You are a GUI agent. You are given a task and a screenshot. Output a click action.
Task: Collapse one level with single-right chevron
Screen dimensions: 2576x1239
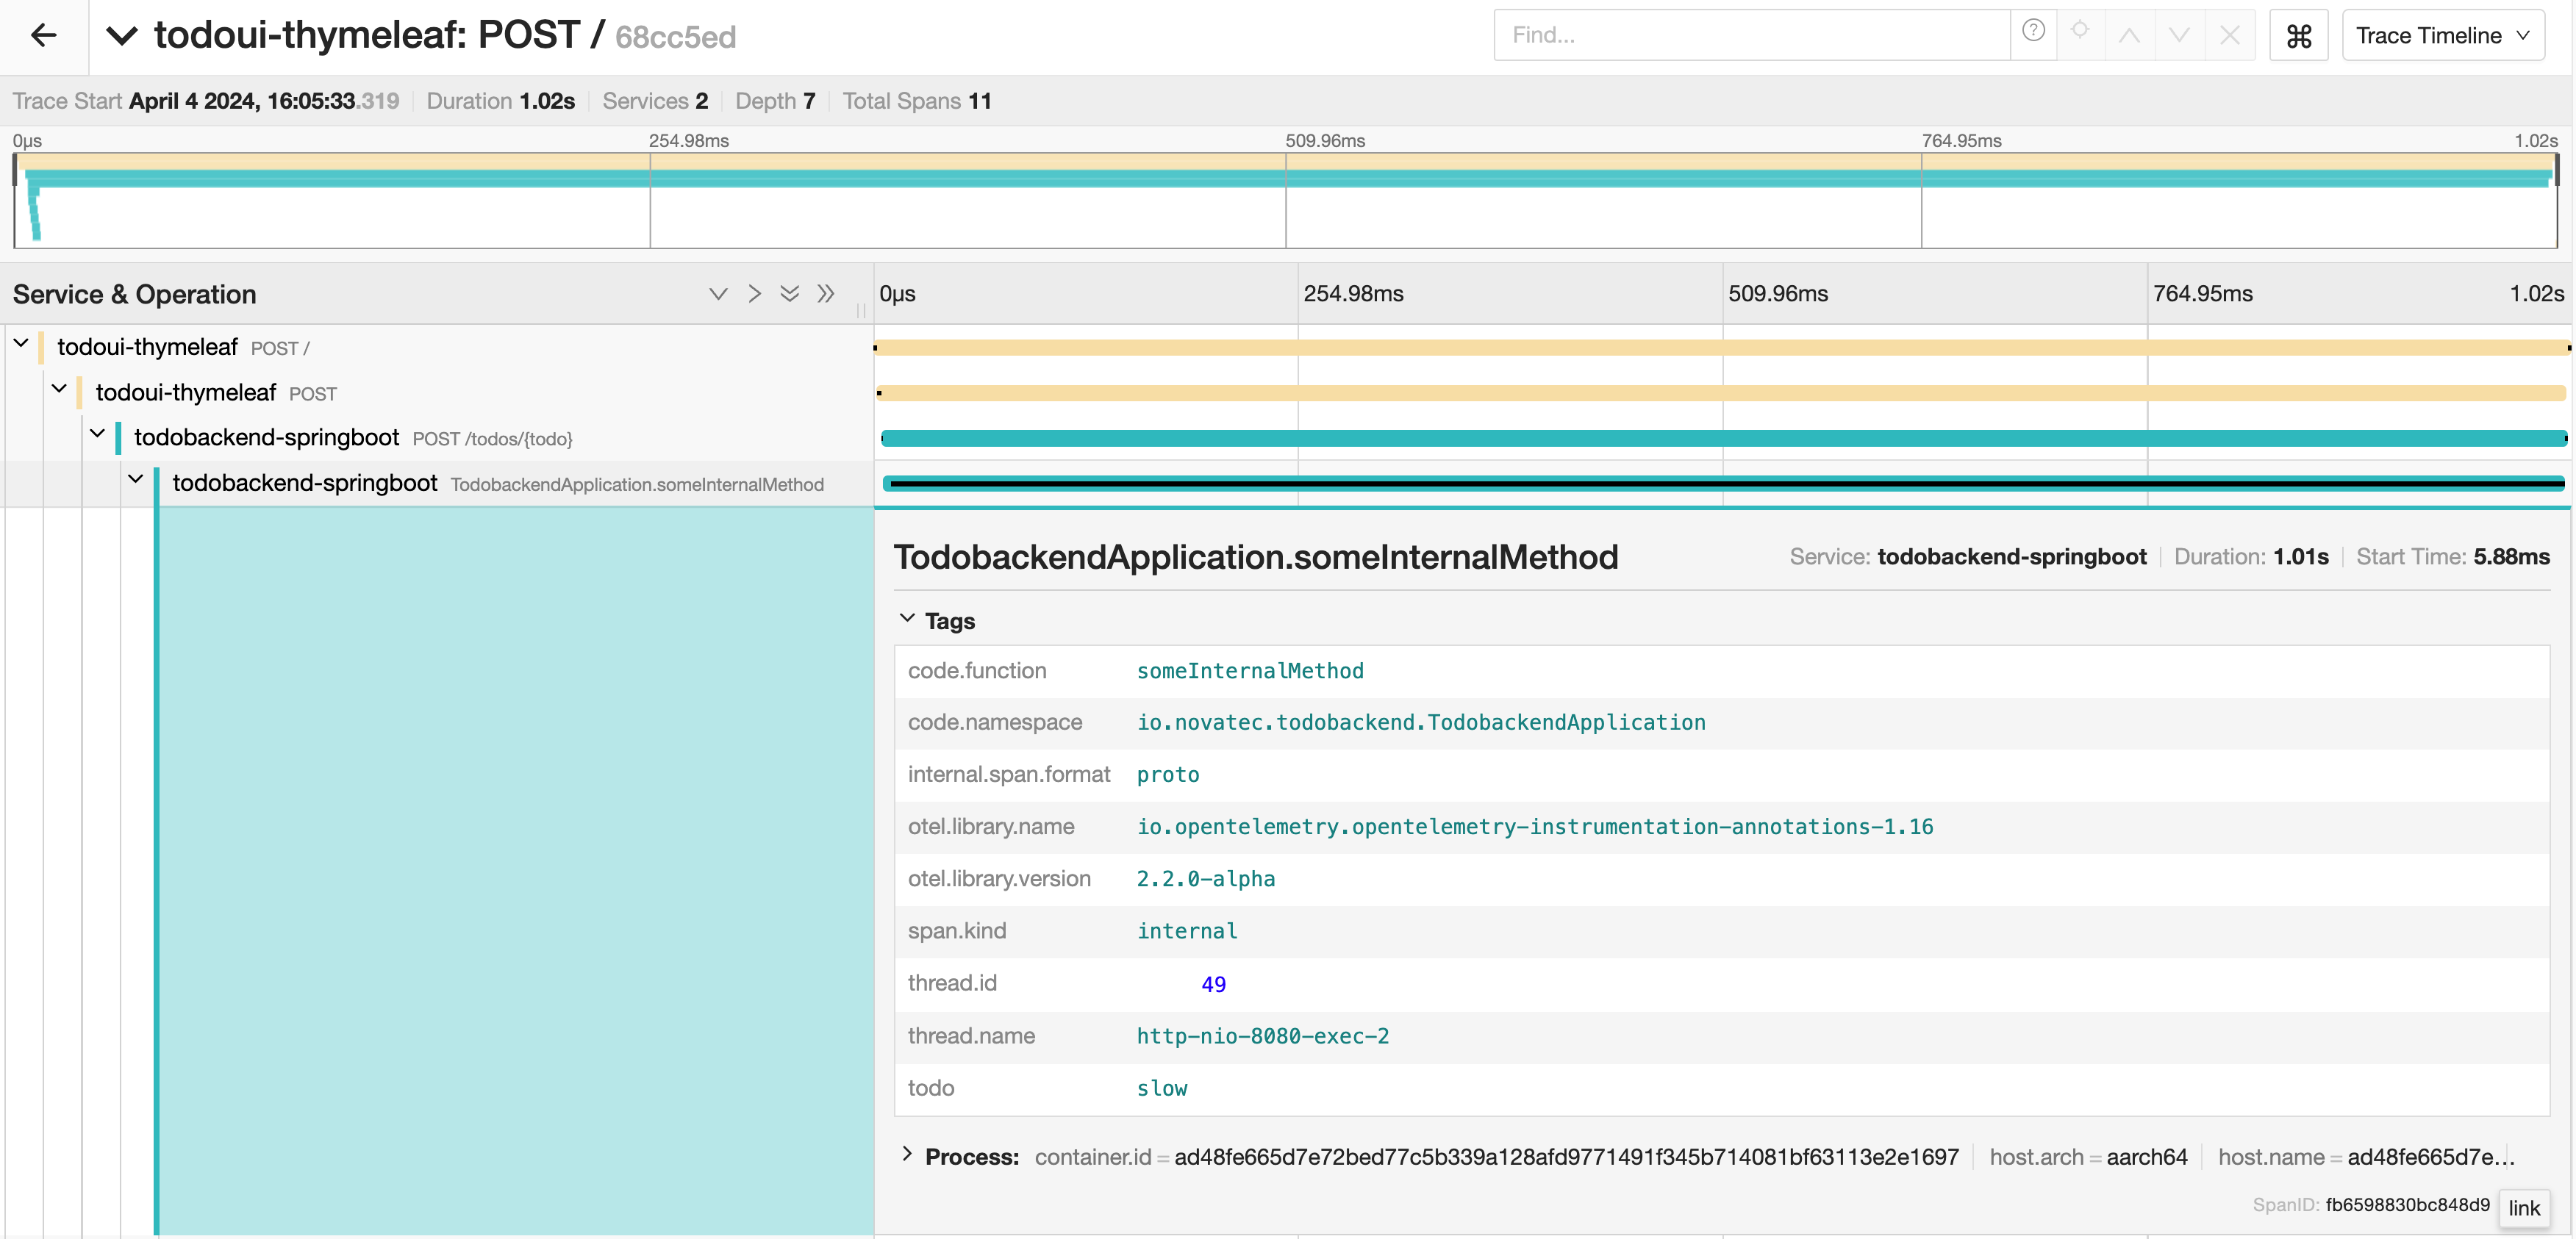click(754, 294)
